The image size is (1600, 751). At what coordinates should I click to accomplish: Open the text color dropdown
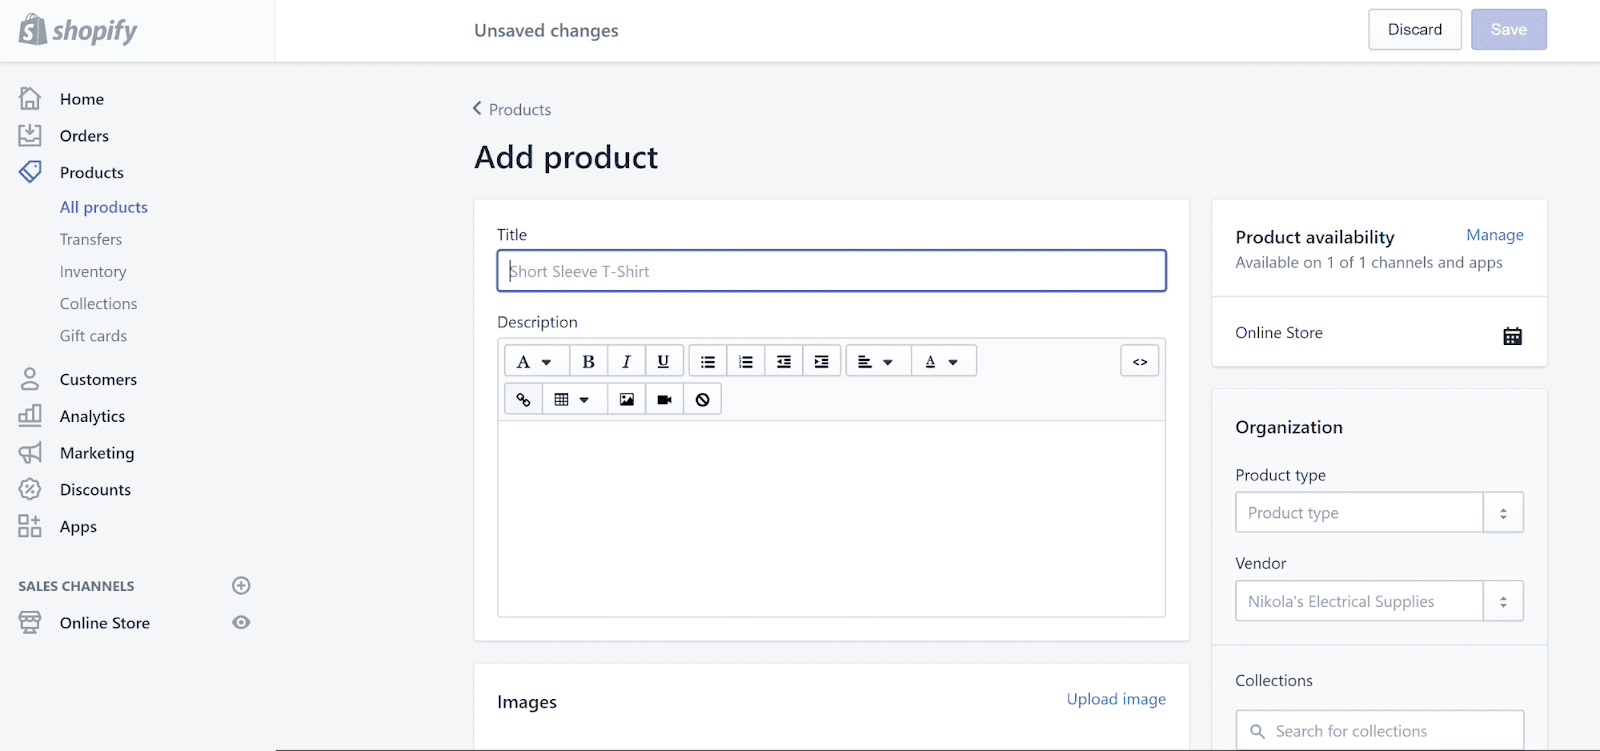click(944, 361)
